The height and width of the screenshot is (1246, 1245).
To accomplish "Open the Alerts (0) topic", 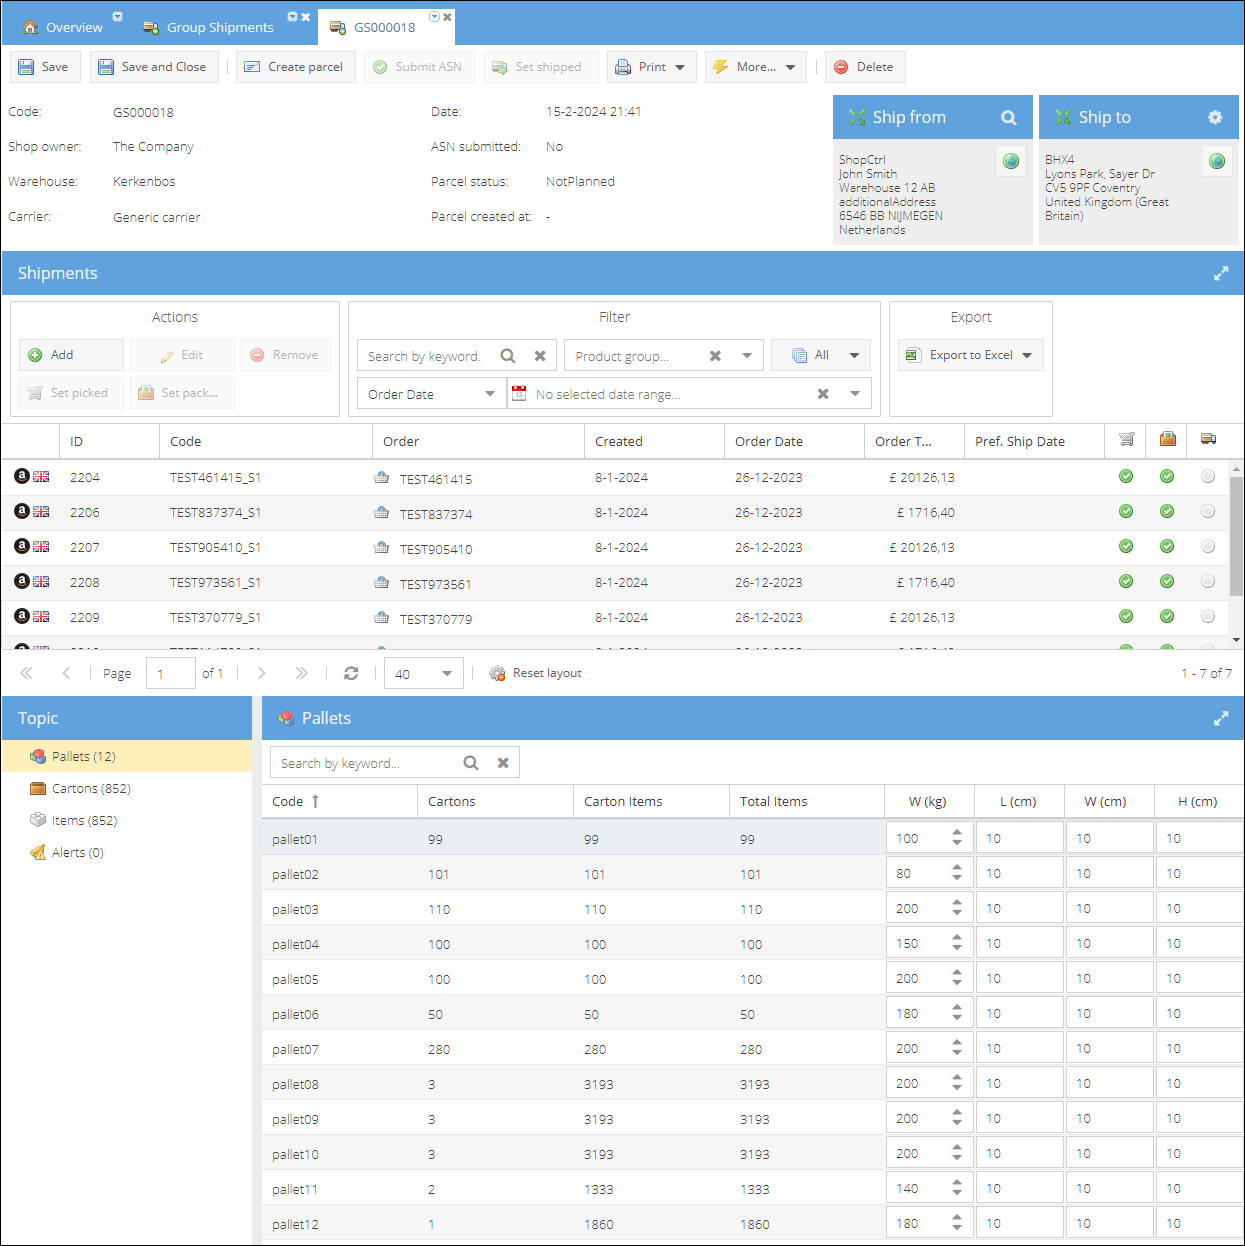I will point(127,852).
